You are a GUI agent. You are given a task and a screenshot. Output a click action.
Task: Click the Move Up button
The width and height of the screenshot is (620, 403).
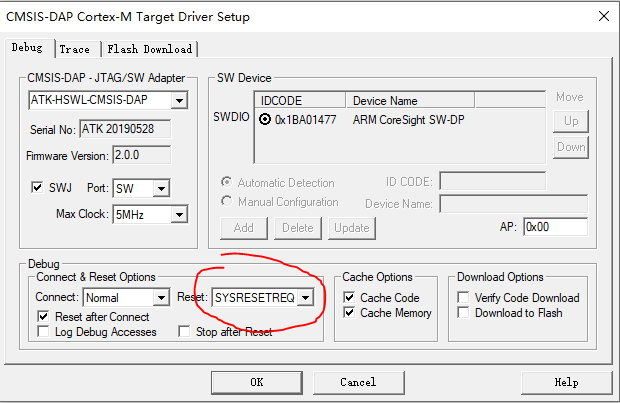(x=571, y=121)
